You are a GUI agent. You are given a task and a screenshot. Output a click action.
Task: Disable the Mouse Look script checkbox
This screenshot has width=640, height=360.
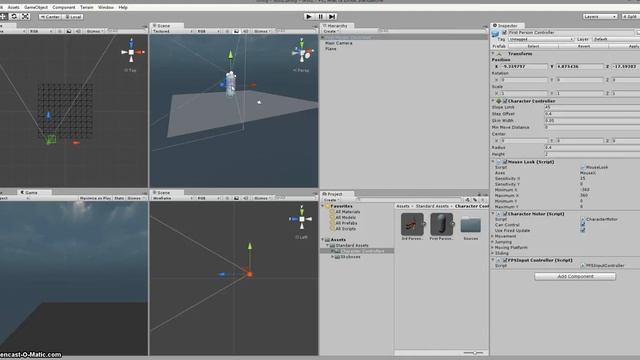click(x=505, y=162)
